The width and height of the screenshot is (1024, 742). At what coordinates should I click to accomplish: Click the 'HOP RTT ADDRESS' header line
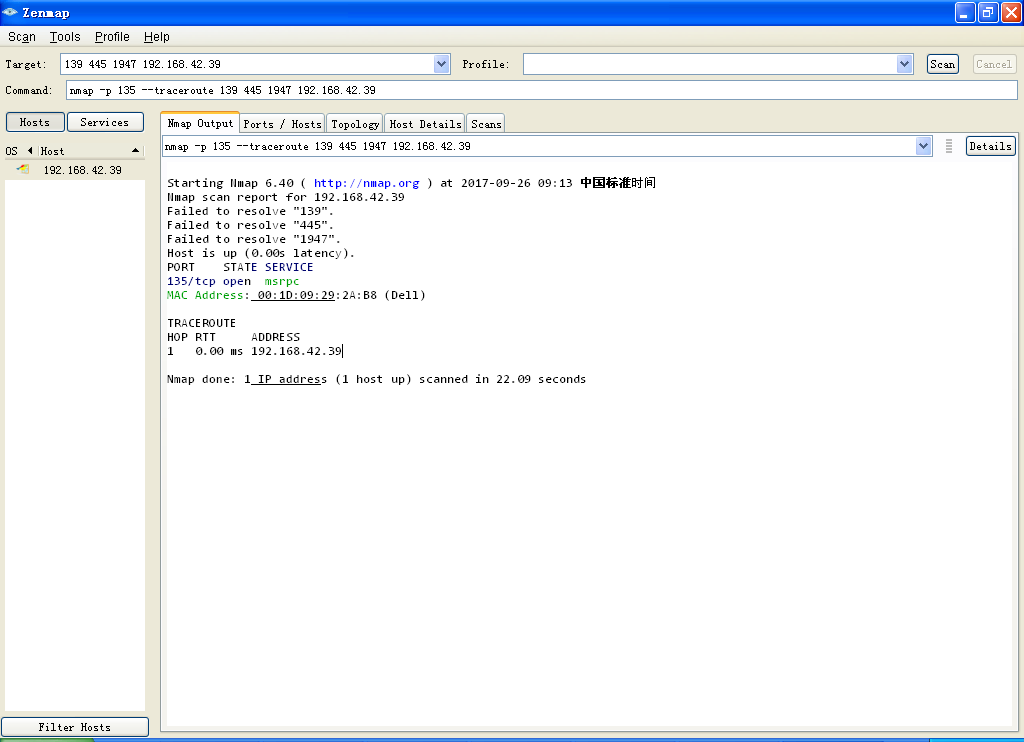point(234,337)
